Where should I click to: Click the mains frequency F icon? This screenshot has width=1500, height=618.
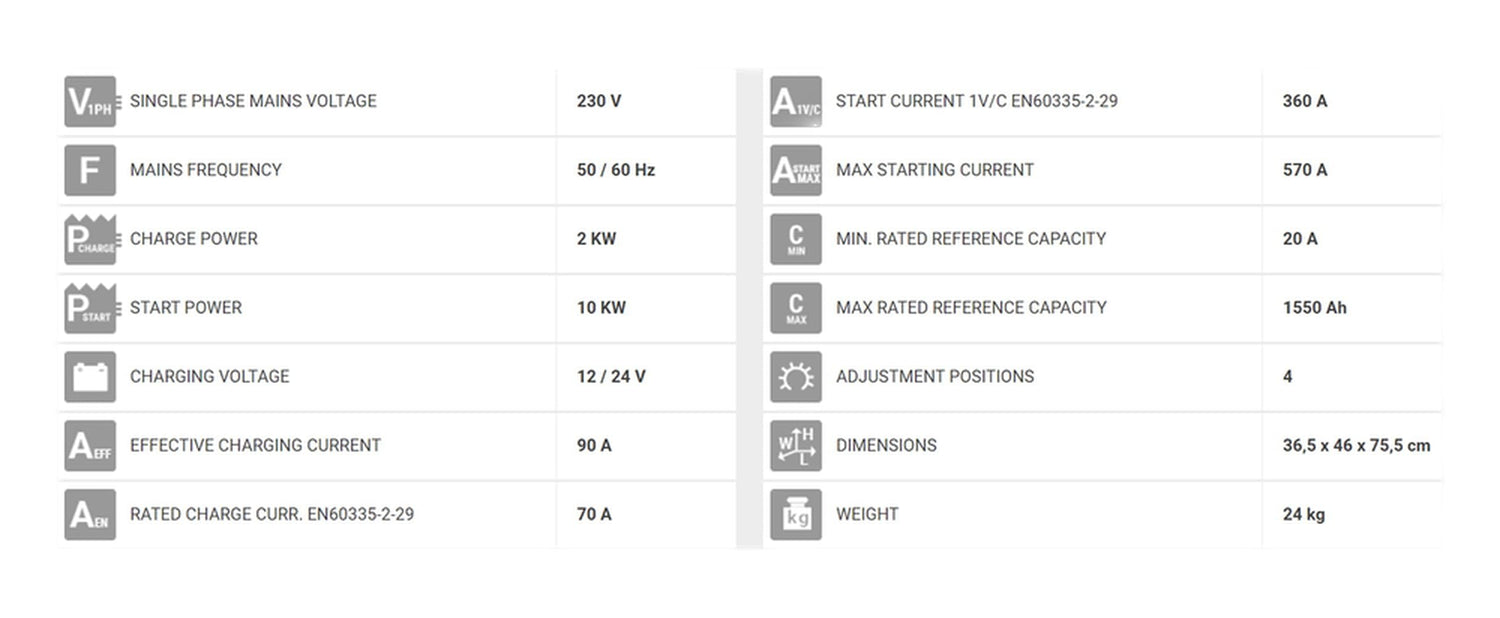point(90,170)
